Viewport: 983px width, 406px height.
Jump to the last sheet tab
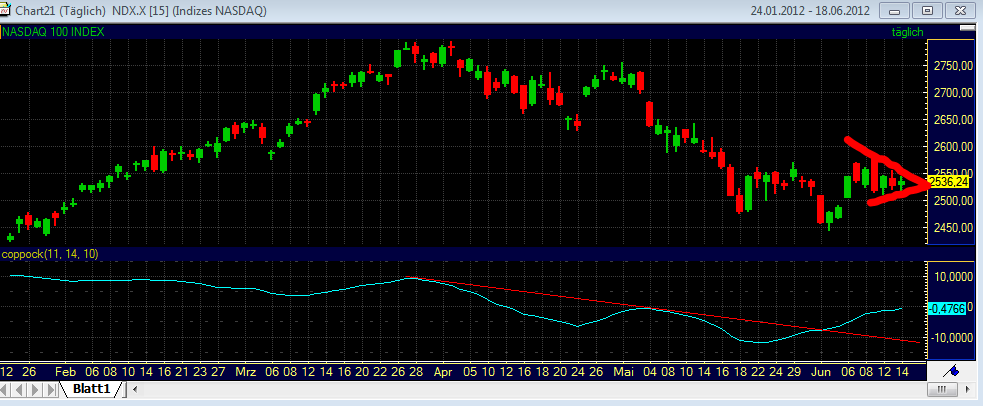(50, 390)
